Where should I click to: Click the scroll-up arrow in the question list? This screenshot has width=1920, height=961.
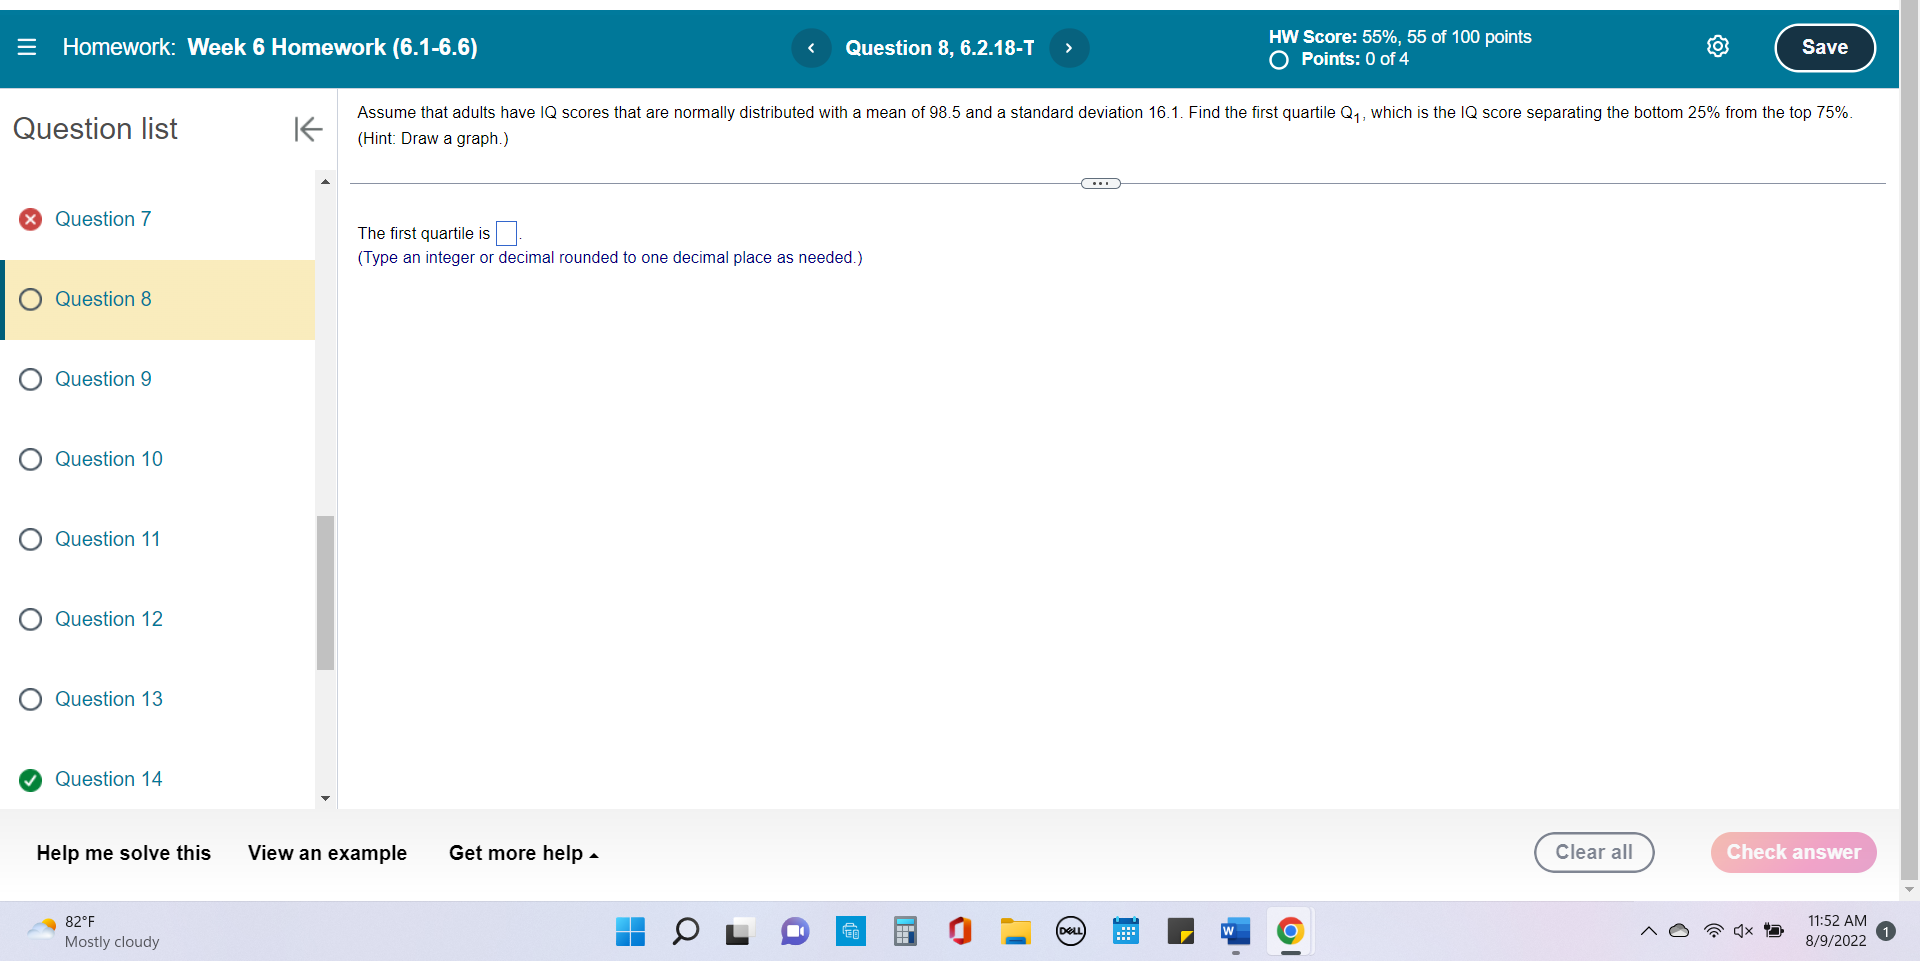(x=325, y=181)
